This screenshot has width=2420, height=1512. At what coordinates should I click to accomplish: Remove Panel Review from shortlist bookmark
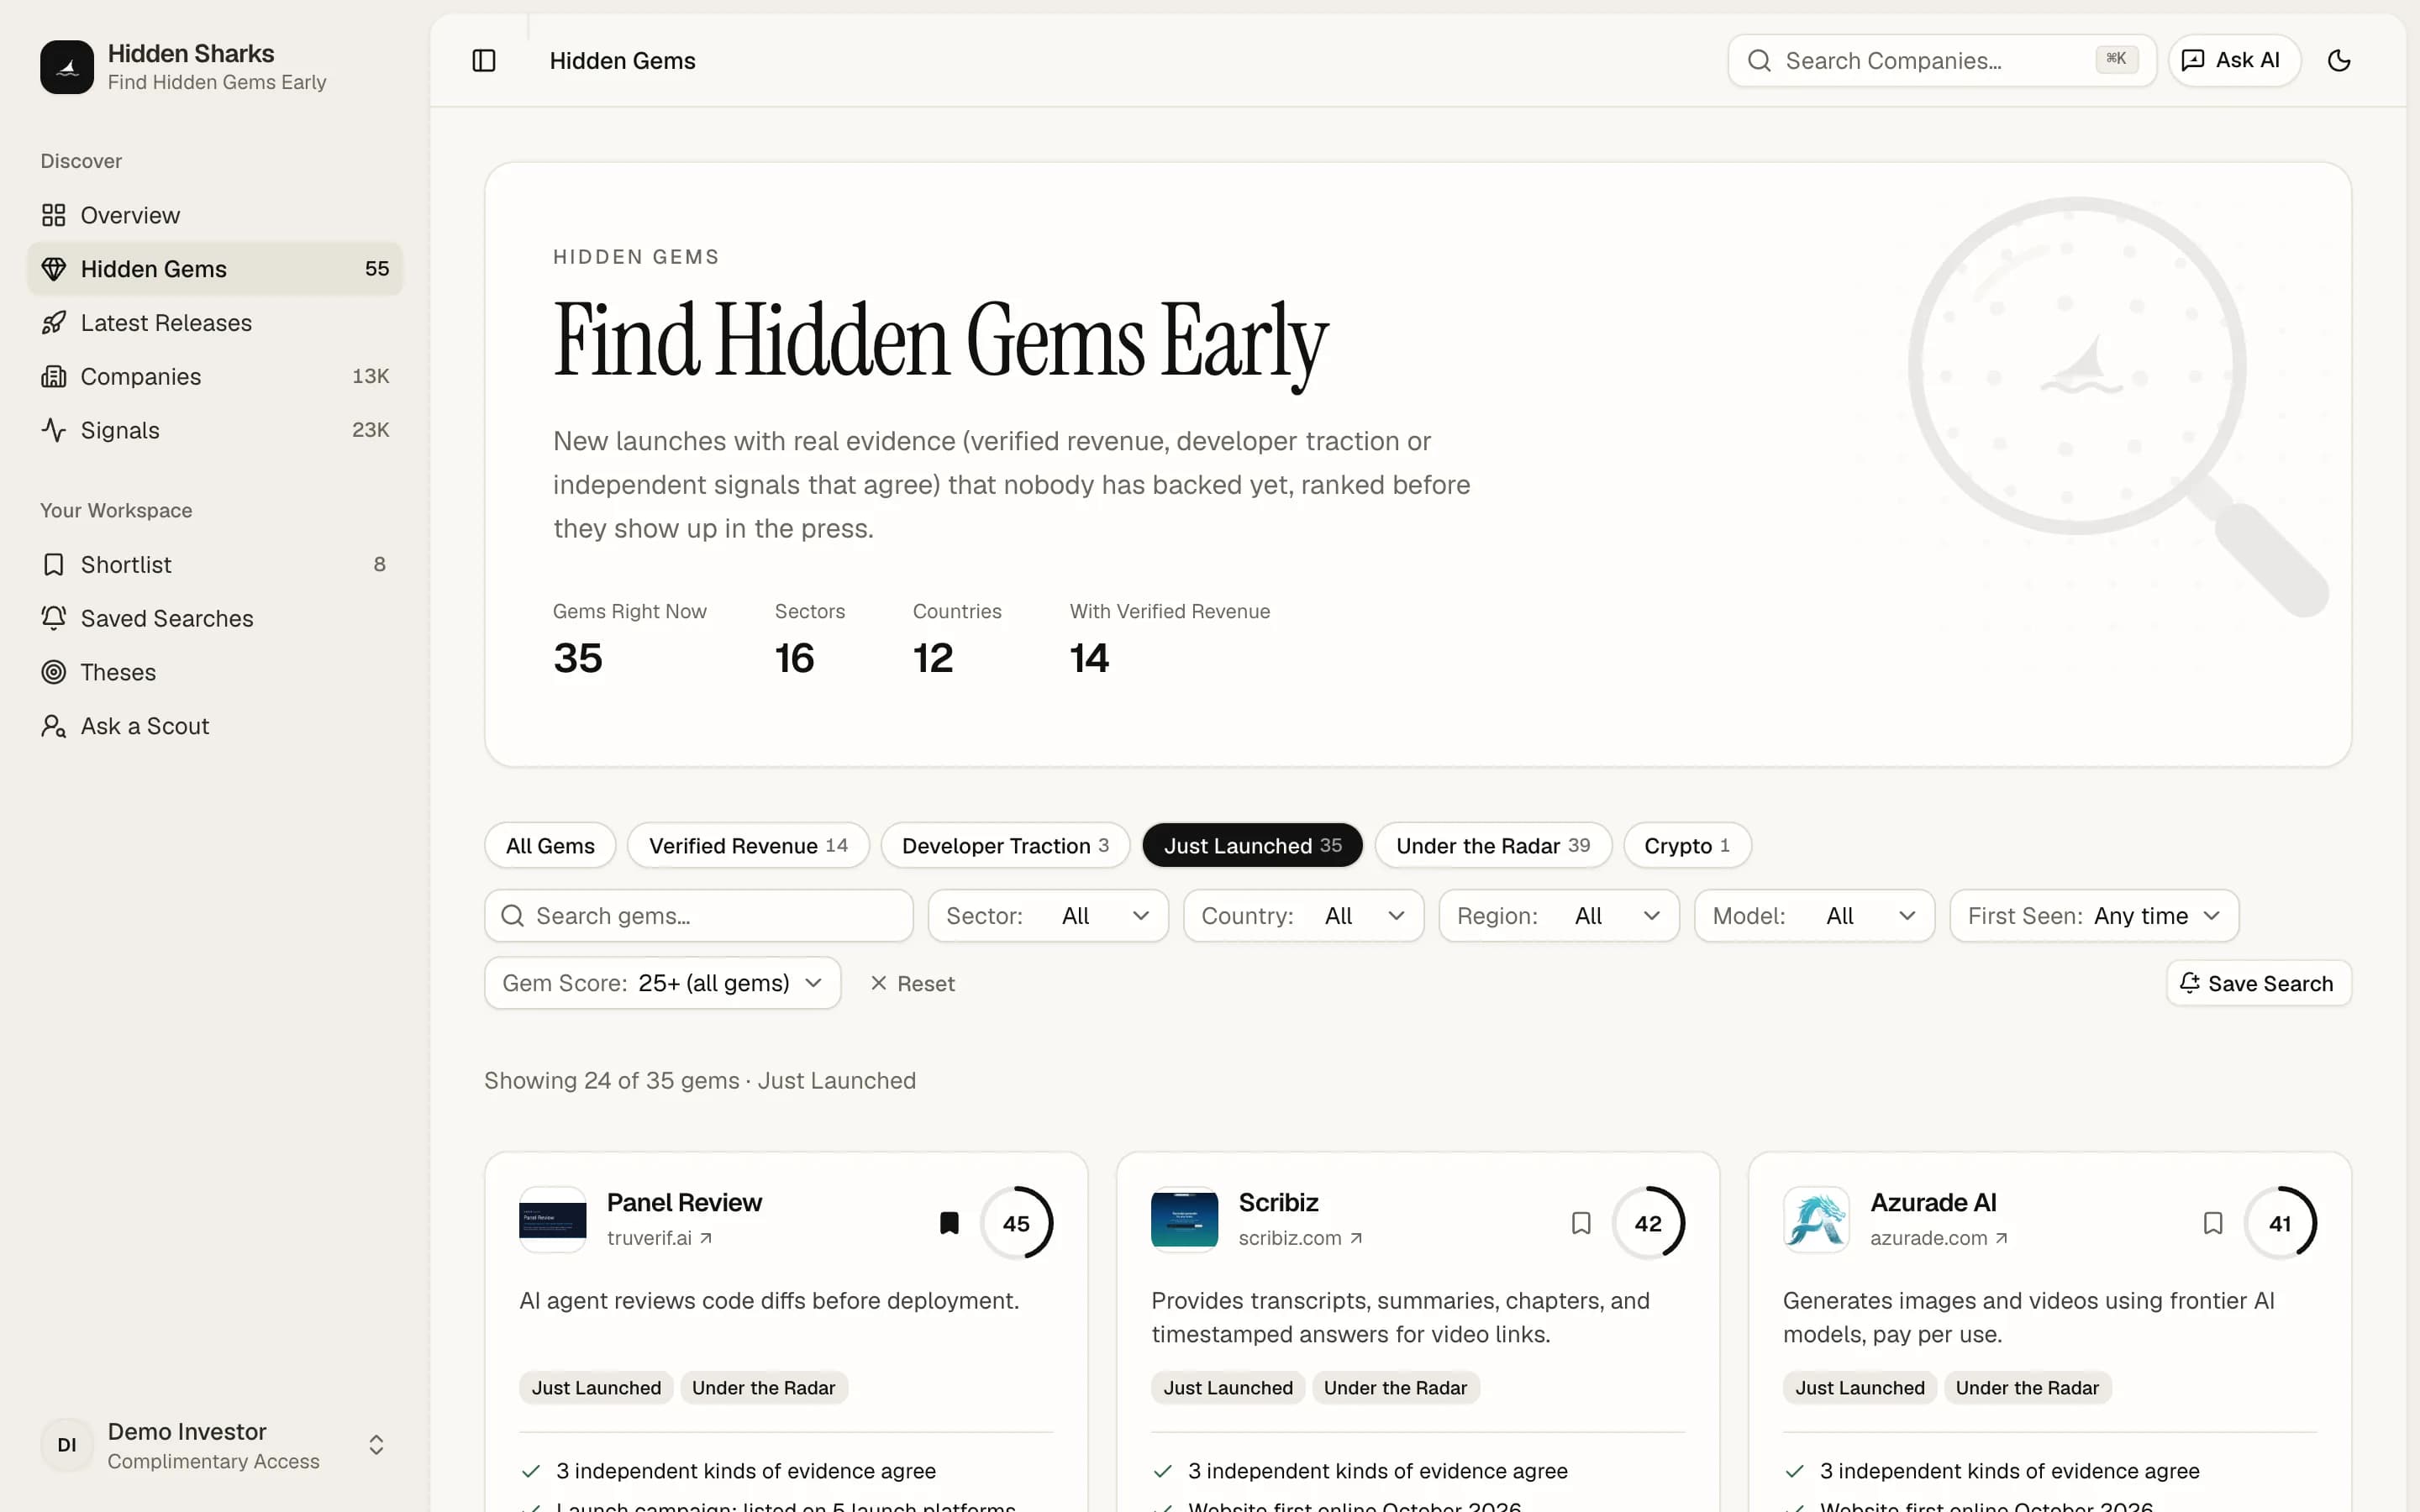949,1223
